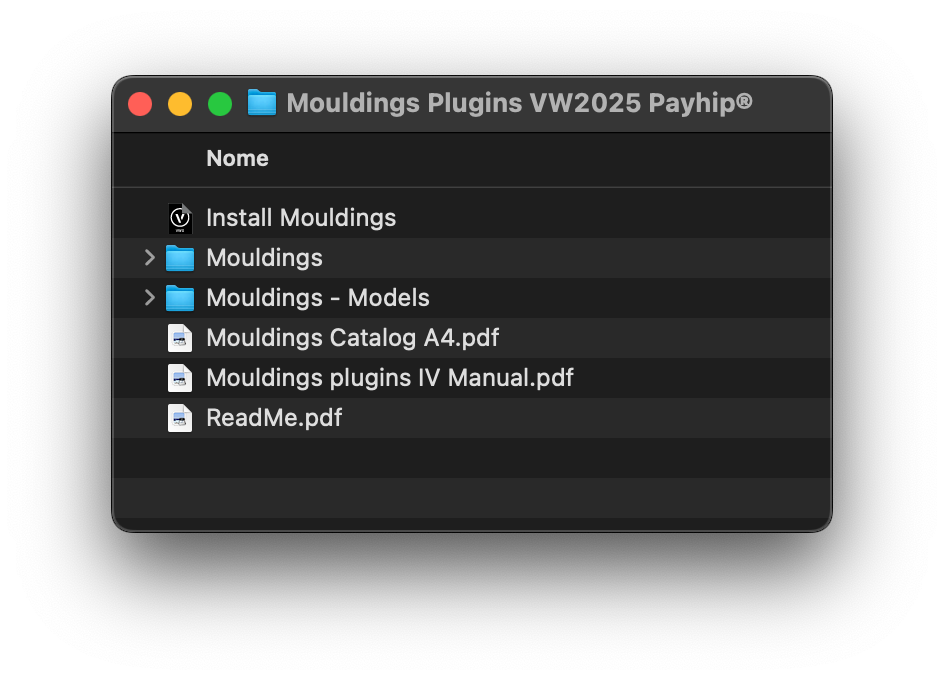Sort files by clicking the Nome column header
Screen dimensions: 944x680
tap(237, 158)
